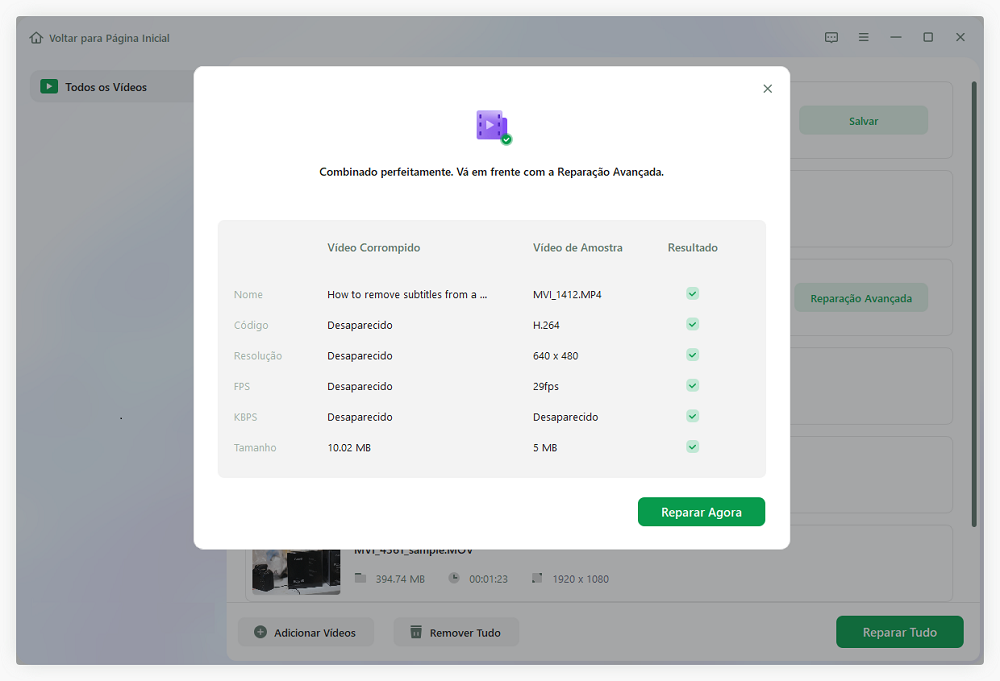Click the 'Combinado perfeitamente' message text
The width and height of the screenshot is (1000, 681).
[491, 172]
